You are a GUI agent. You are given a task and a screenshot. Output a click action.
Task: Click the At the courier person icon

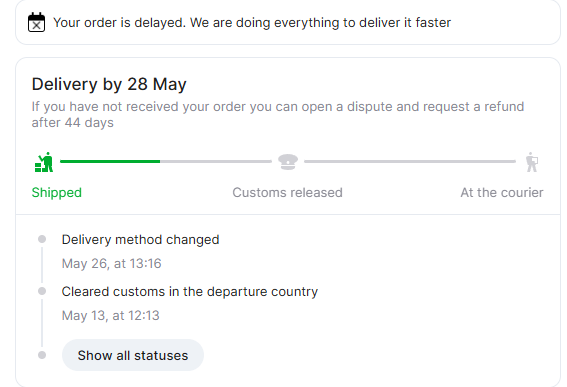coord(532,162)
